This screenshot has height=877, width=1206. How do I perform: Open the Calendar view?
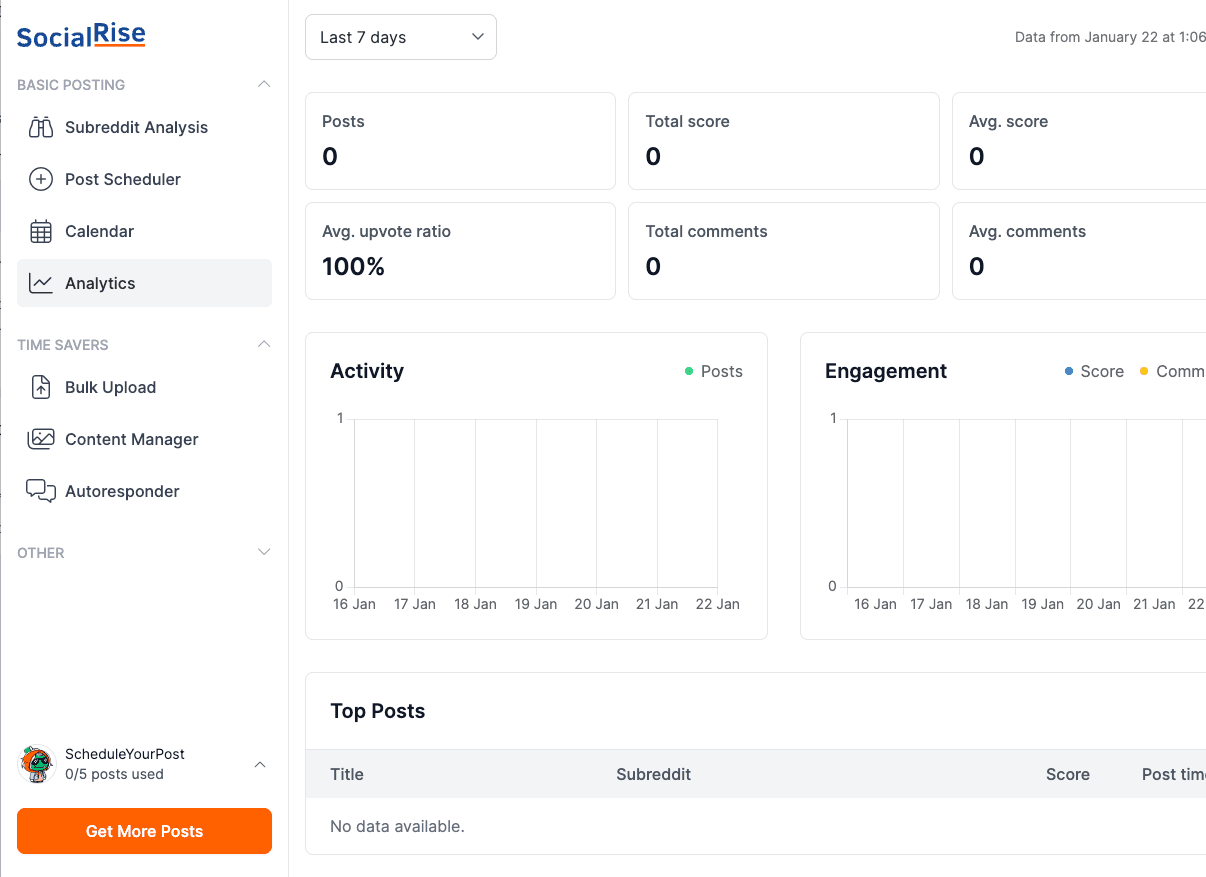click(144, 231)
